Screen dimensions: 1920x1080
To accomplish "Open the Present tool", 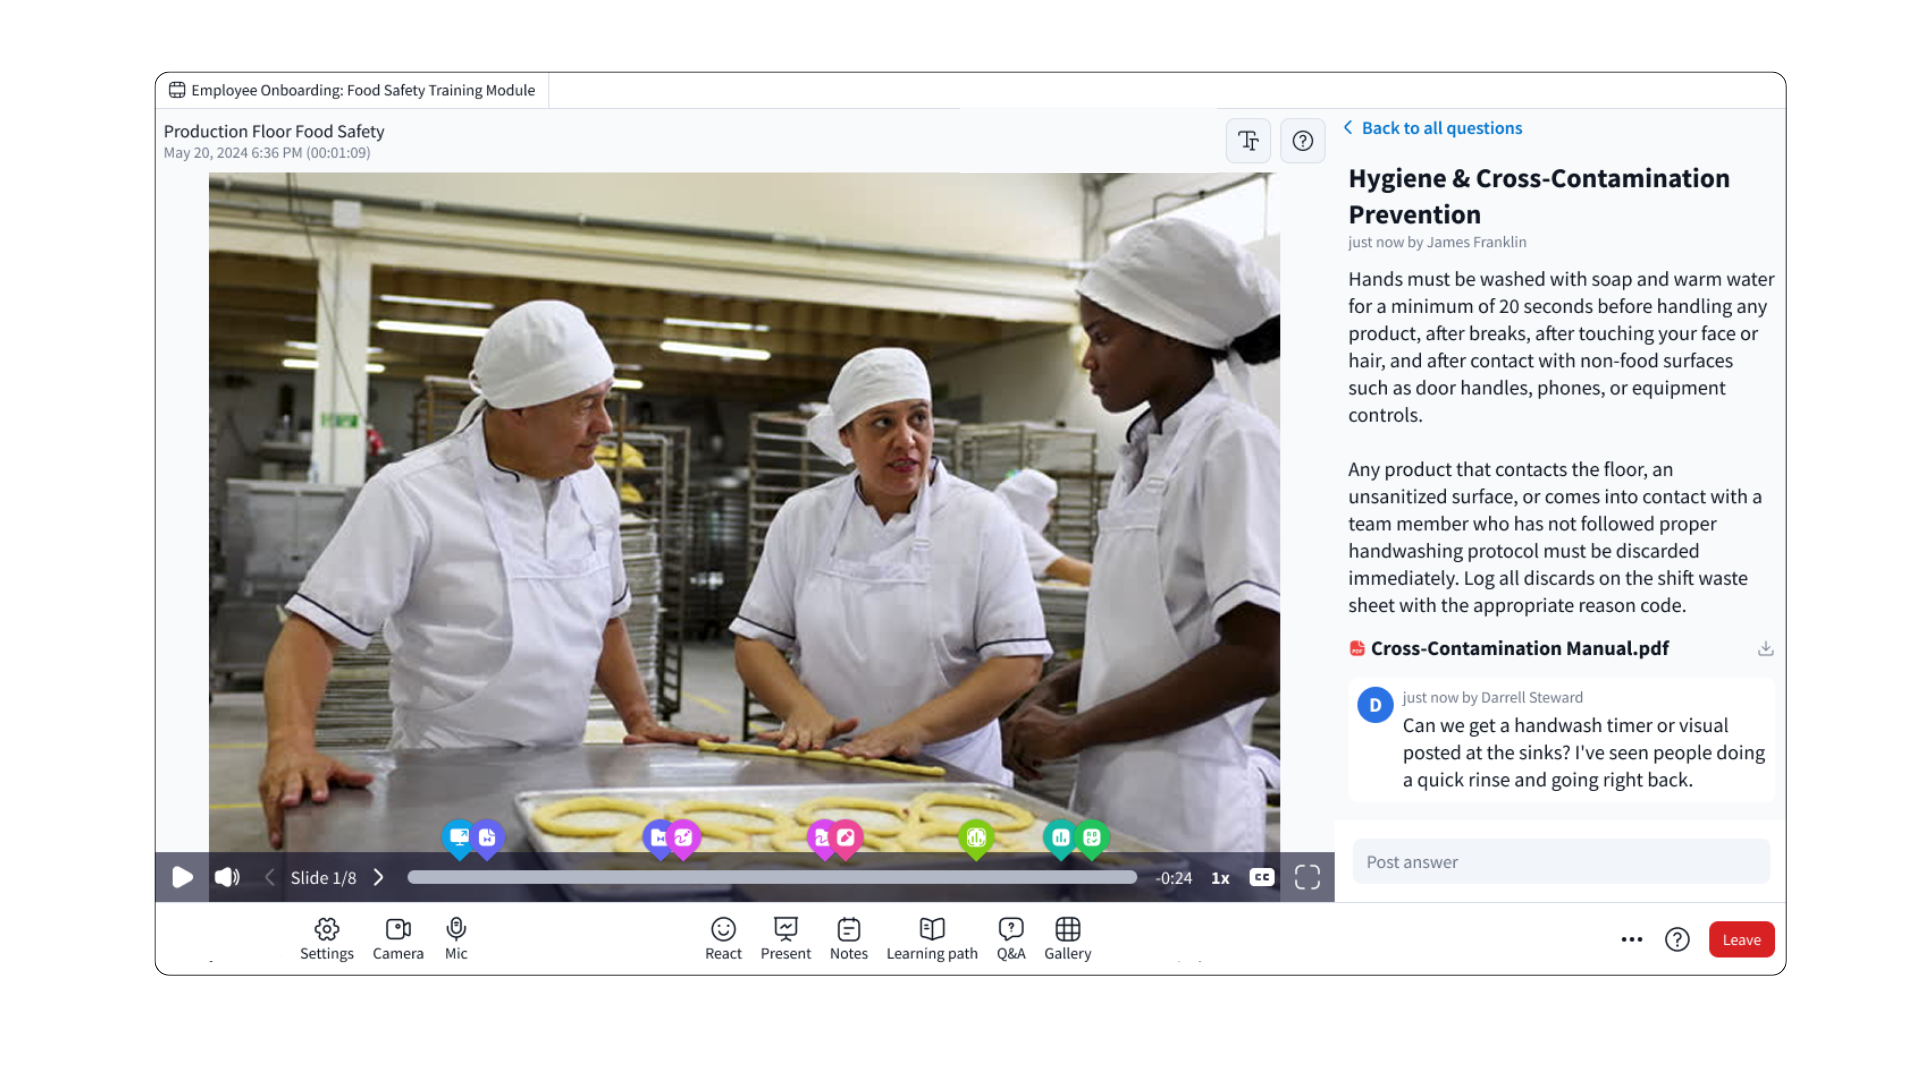I will (x=785, y=939).
